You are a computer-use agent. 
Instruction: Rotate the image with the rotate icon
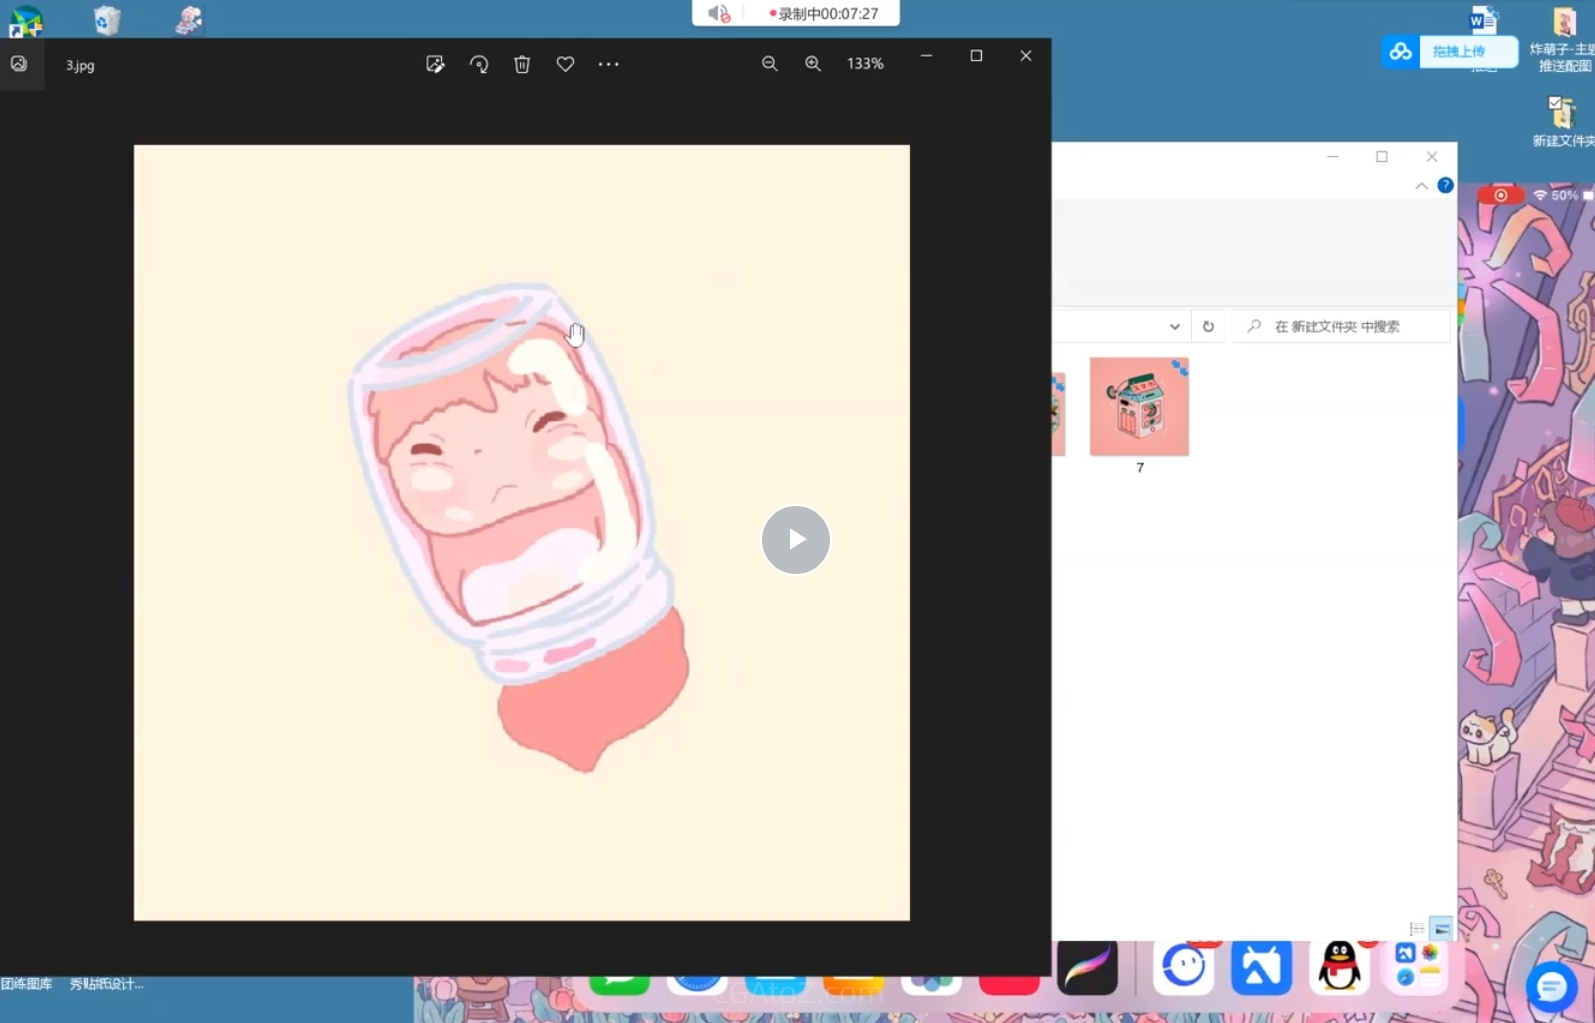pyautogui.click(x=479, y=64)
